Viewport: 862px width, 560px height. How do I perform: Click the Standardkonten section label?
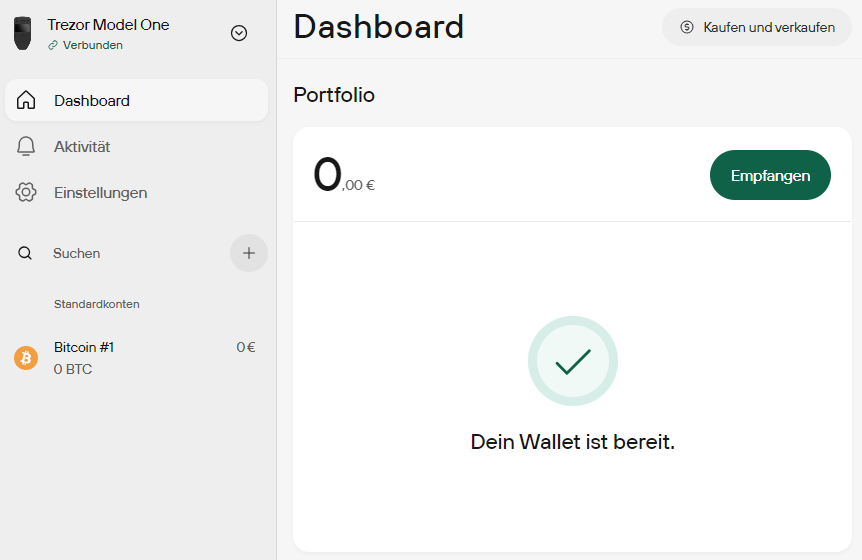pos(97,304)
